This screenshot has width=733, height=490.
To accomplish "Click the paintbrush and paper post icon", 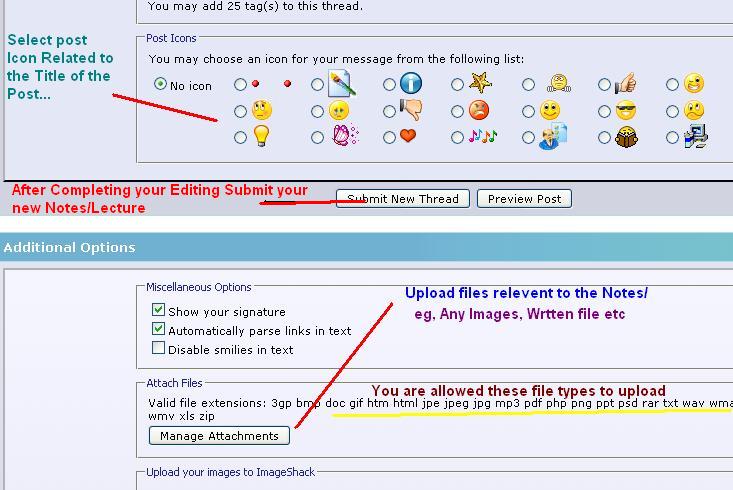I will pos(342,83).
